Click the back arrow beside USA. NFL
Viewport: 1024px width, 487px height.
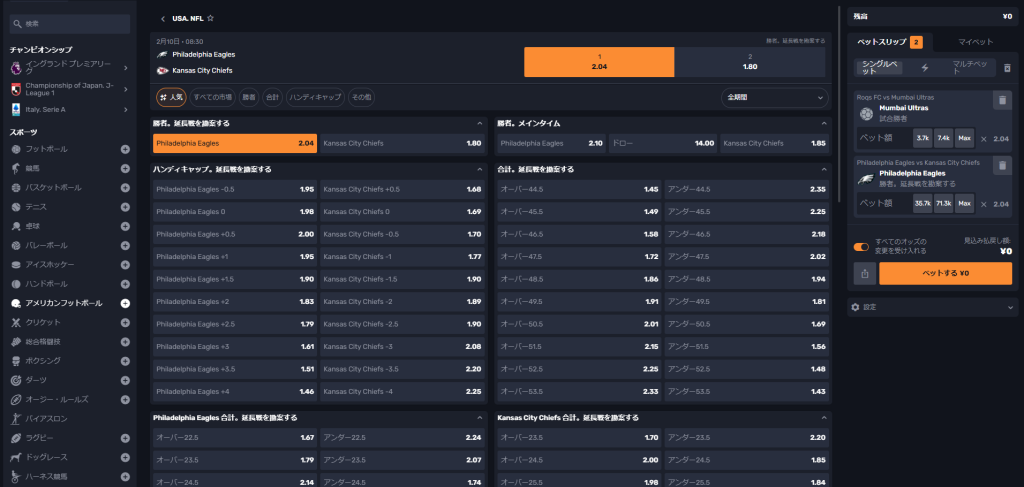point(163,19)
